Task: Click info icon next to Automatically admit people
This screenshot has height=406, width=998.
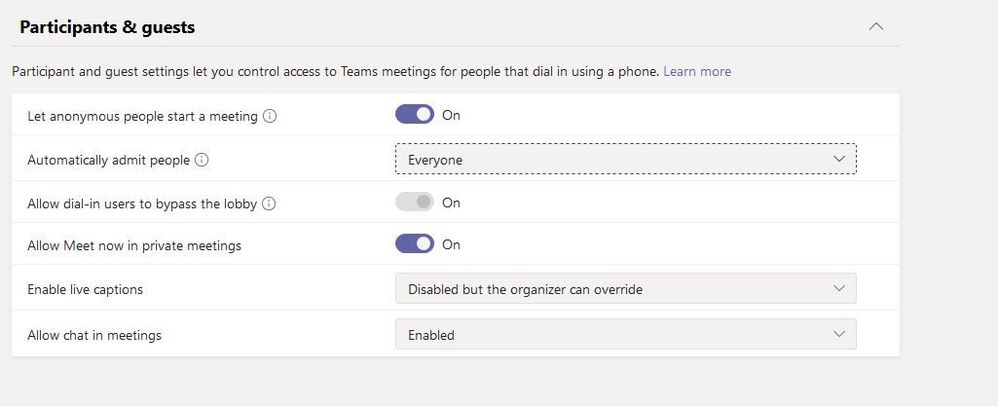Action: coord(202,160)
